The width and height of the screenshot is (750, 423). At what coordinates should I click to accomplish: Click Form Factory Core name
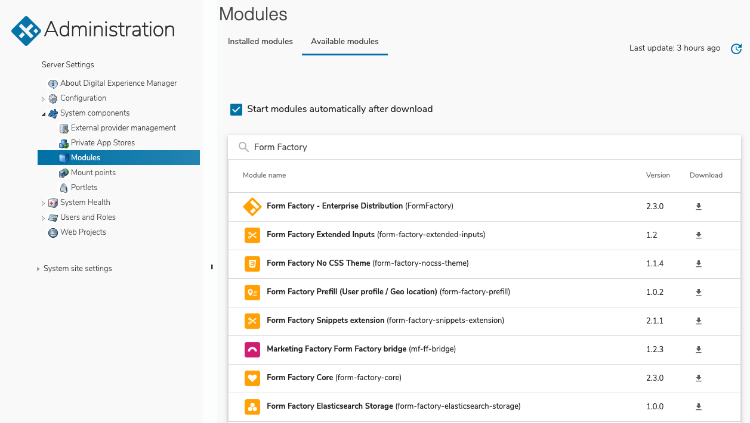(x=300, y=378)
